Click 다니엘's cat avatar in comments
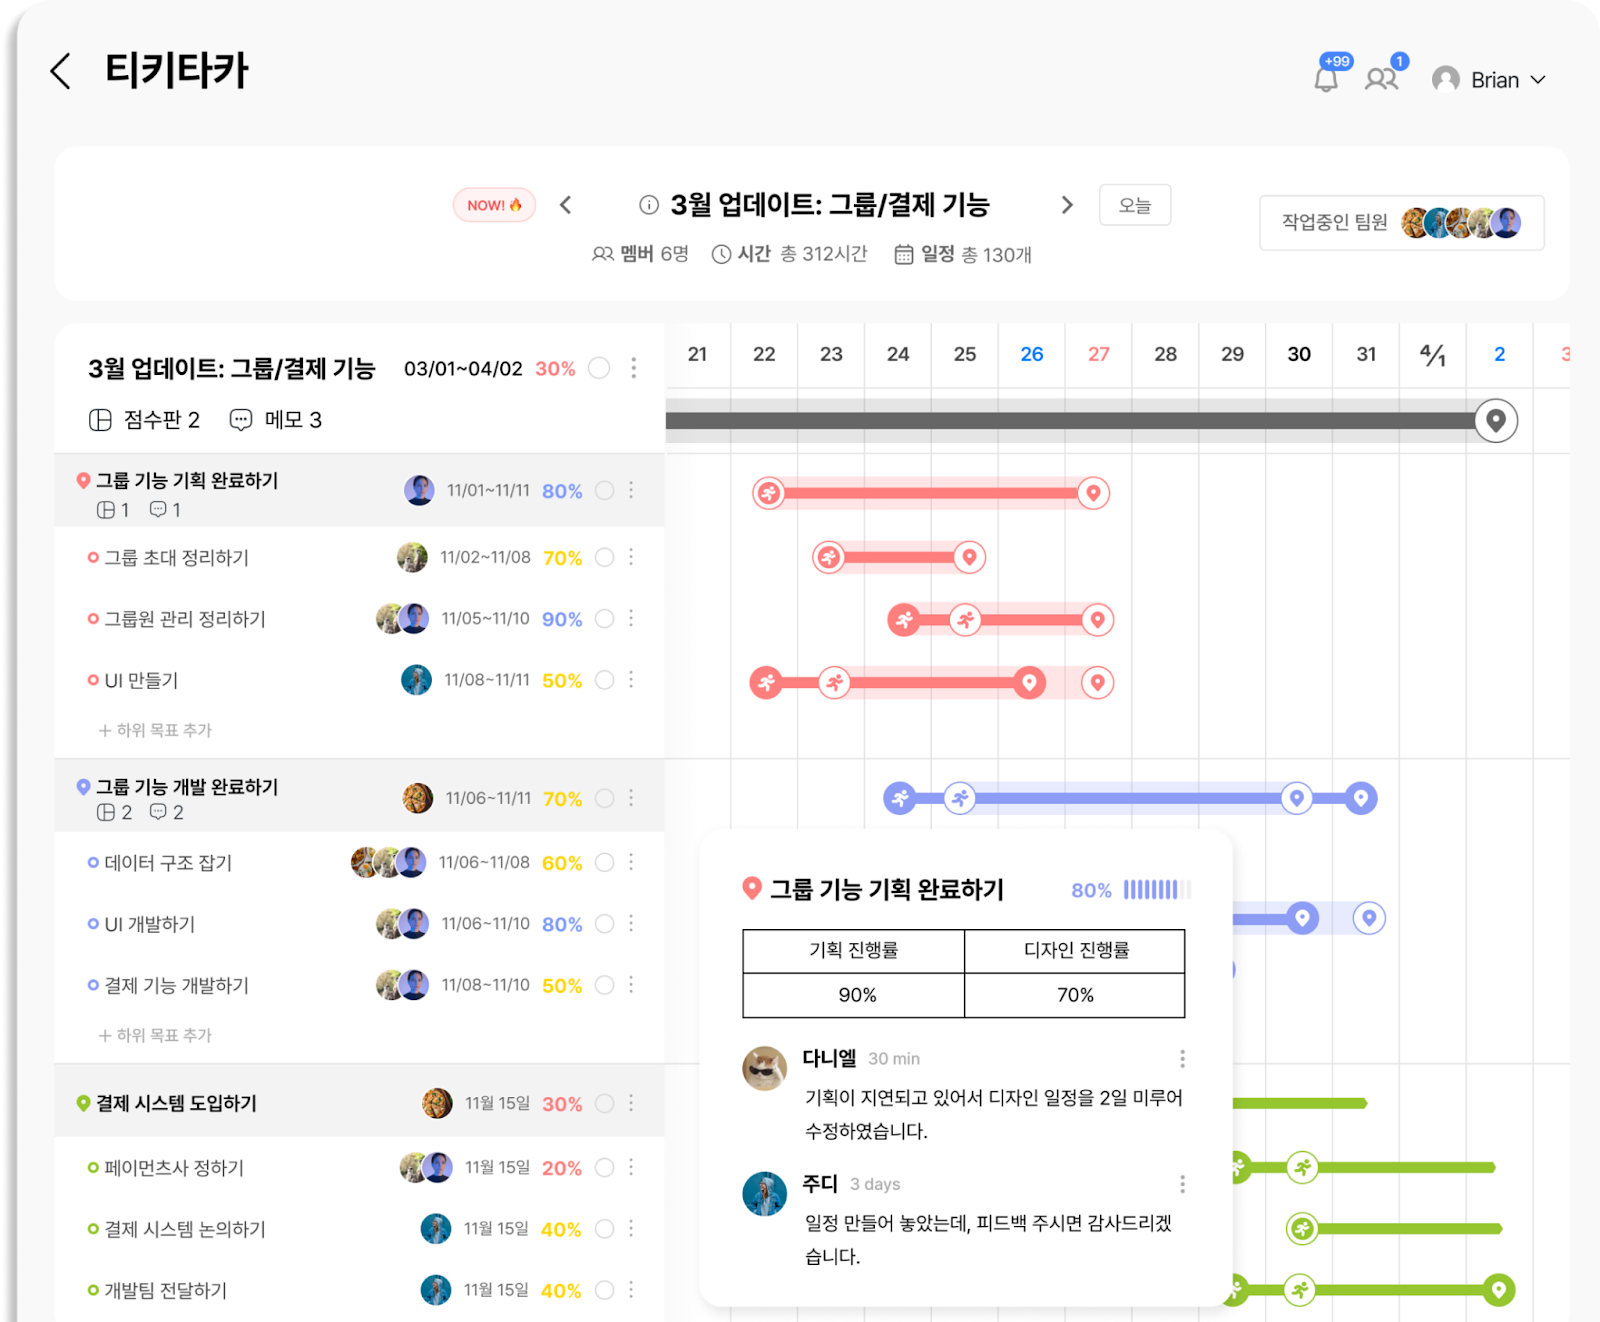The width and height of the screenshot is (1600, 1322). coord(764,1068)
